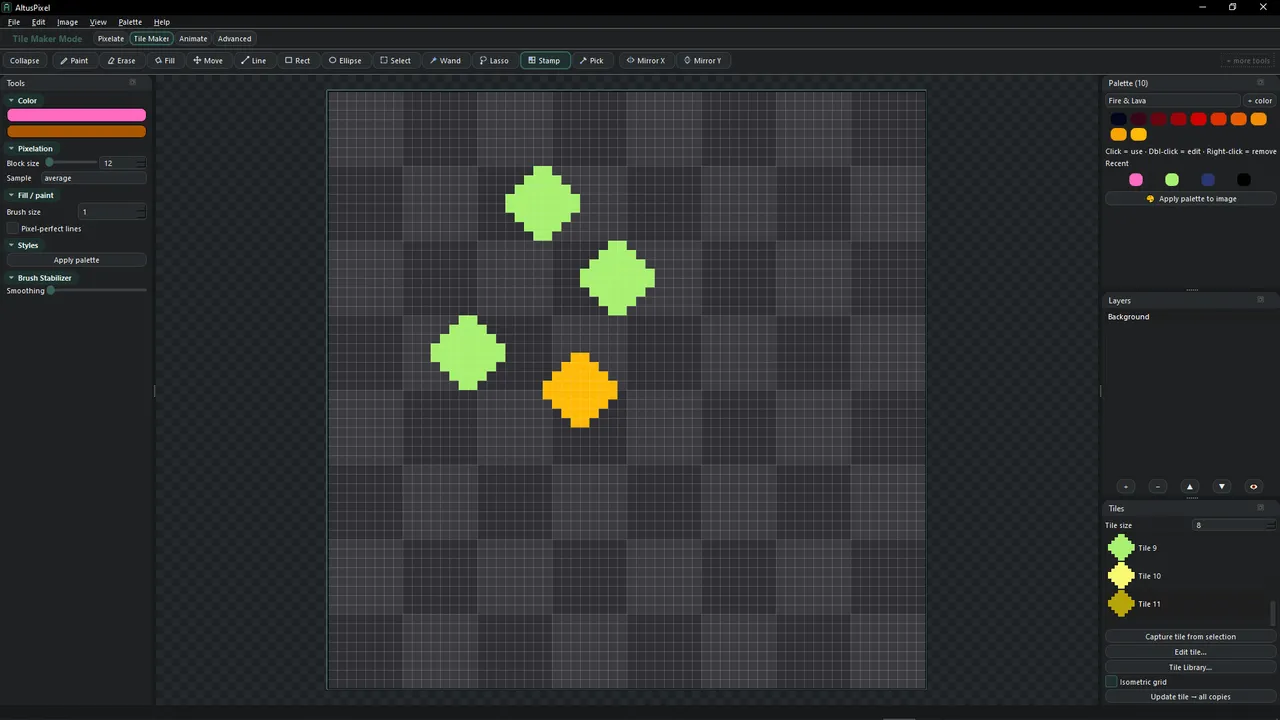Open the File menu
Image resolution: width=1280 pixels, height=720 pixels.
(14, 22)
